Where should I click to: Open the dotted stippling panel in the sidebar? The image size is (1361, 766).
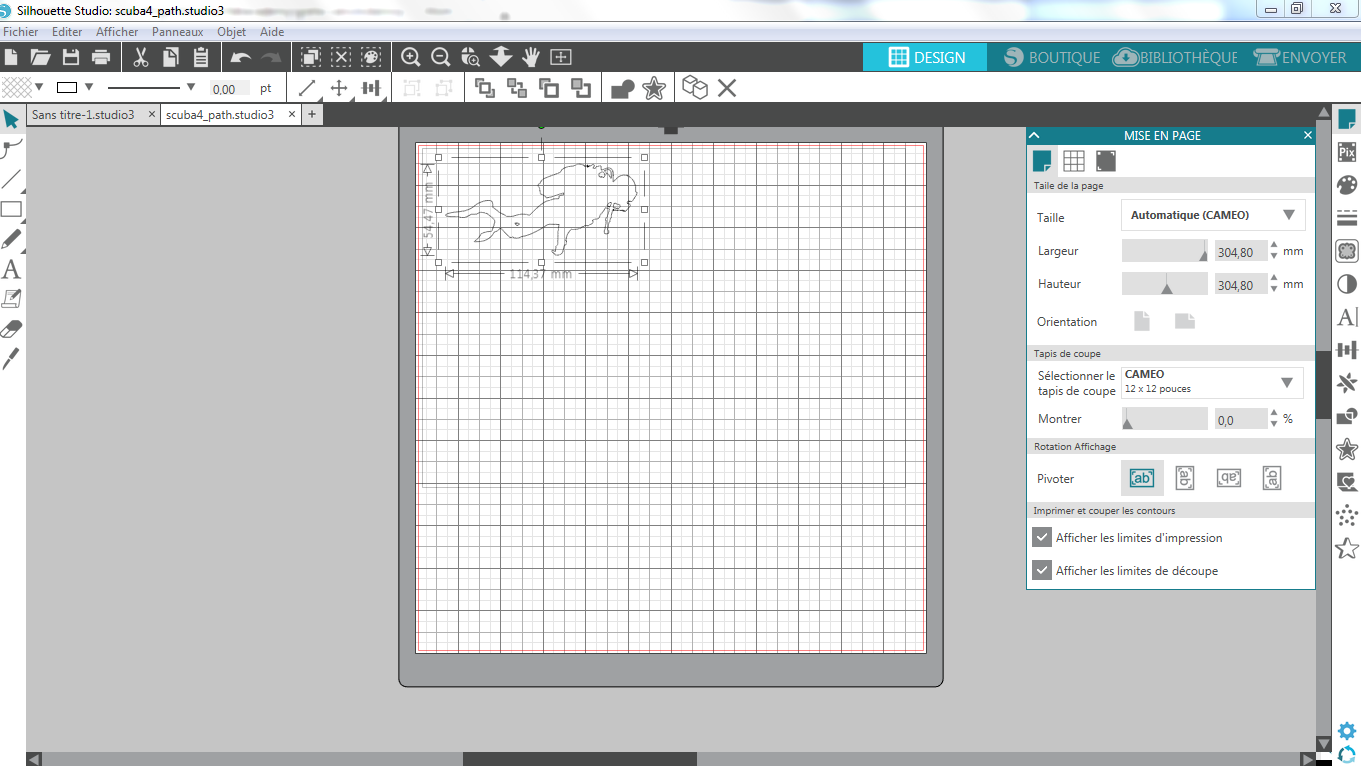click(x=1347, y=515)
